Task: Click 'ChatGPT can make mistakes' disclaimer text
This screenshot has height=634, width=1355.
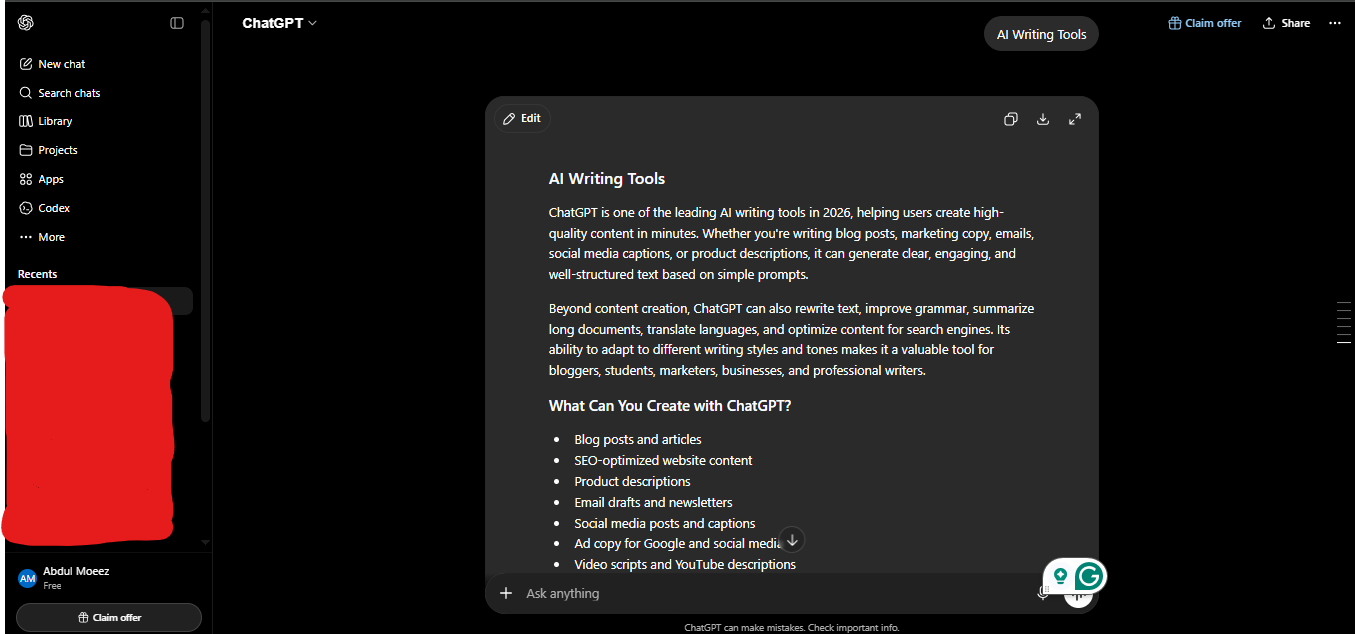Action: coord(791,627)
